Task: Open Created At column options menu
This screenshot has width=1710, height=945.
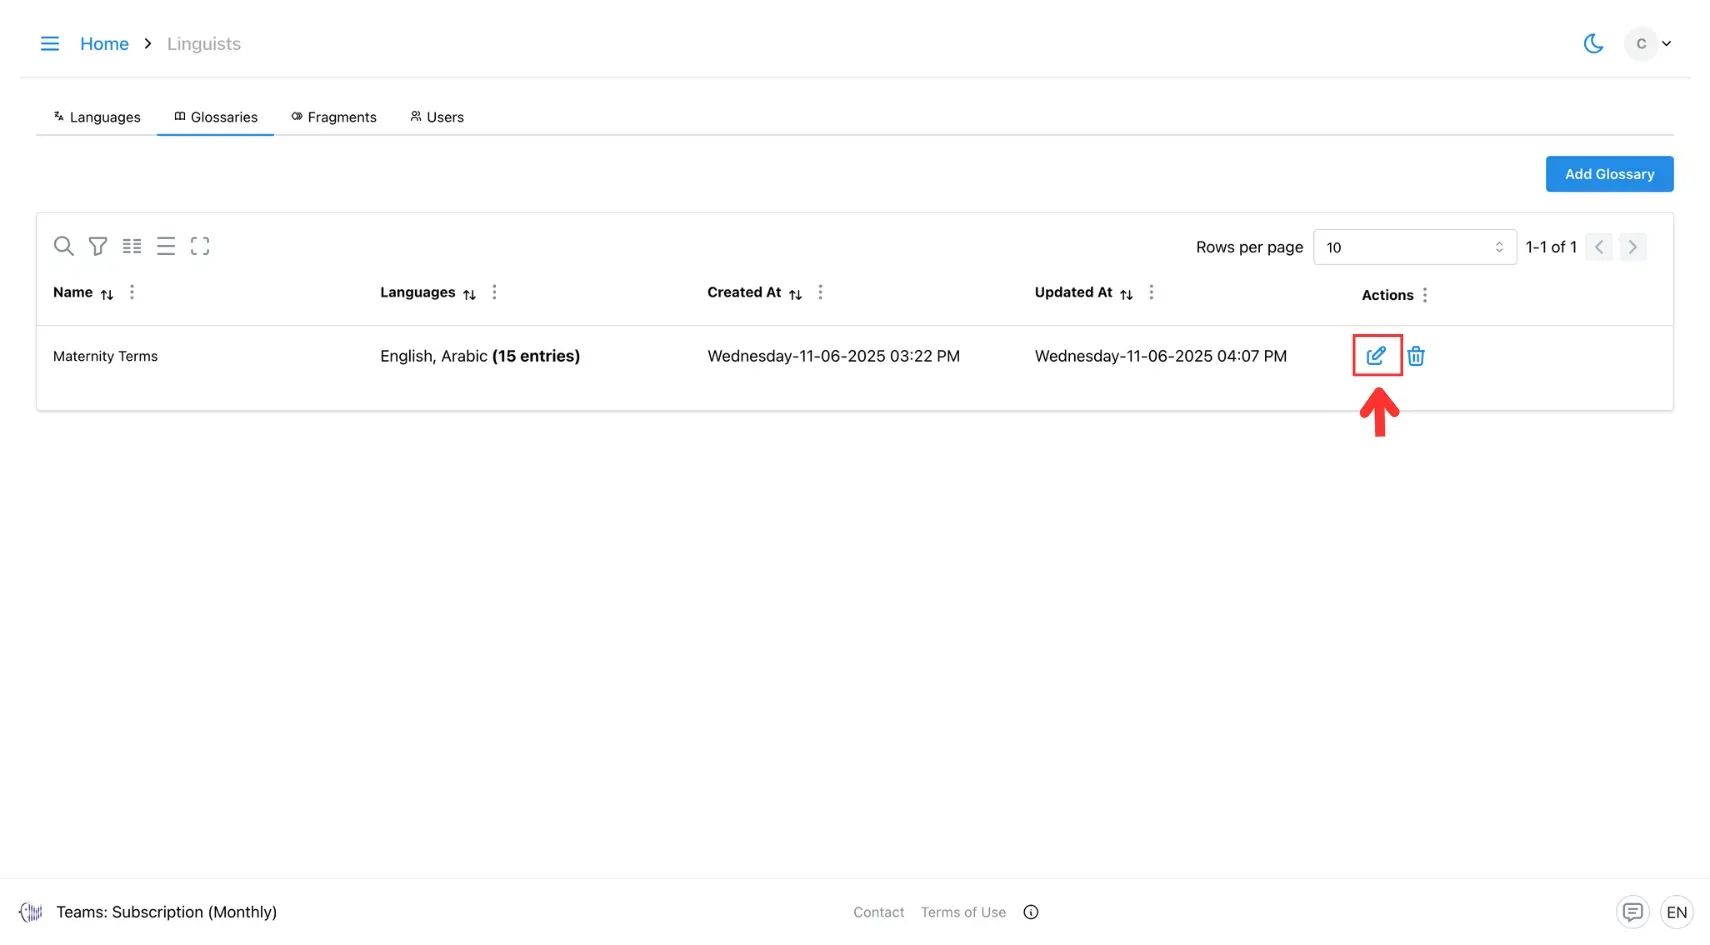Action: (x=820, y=292)
